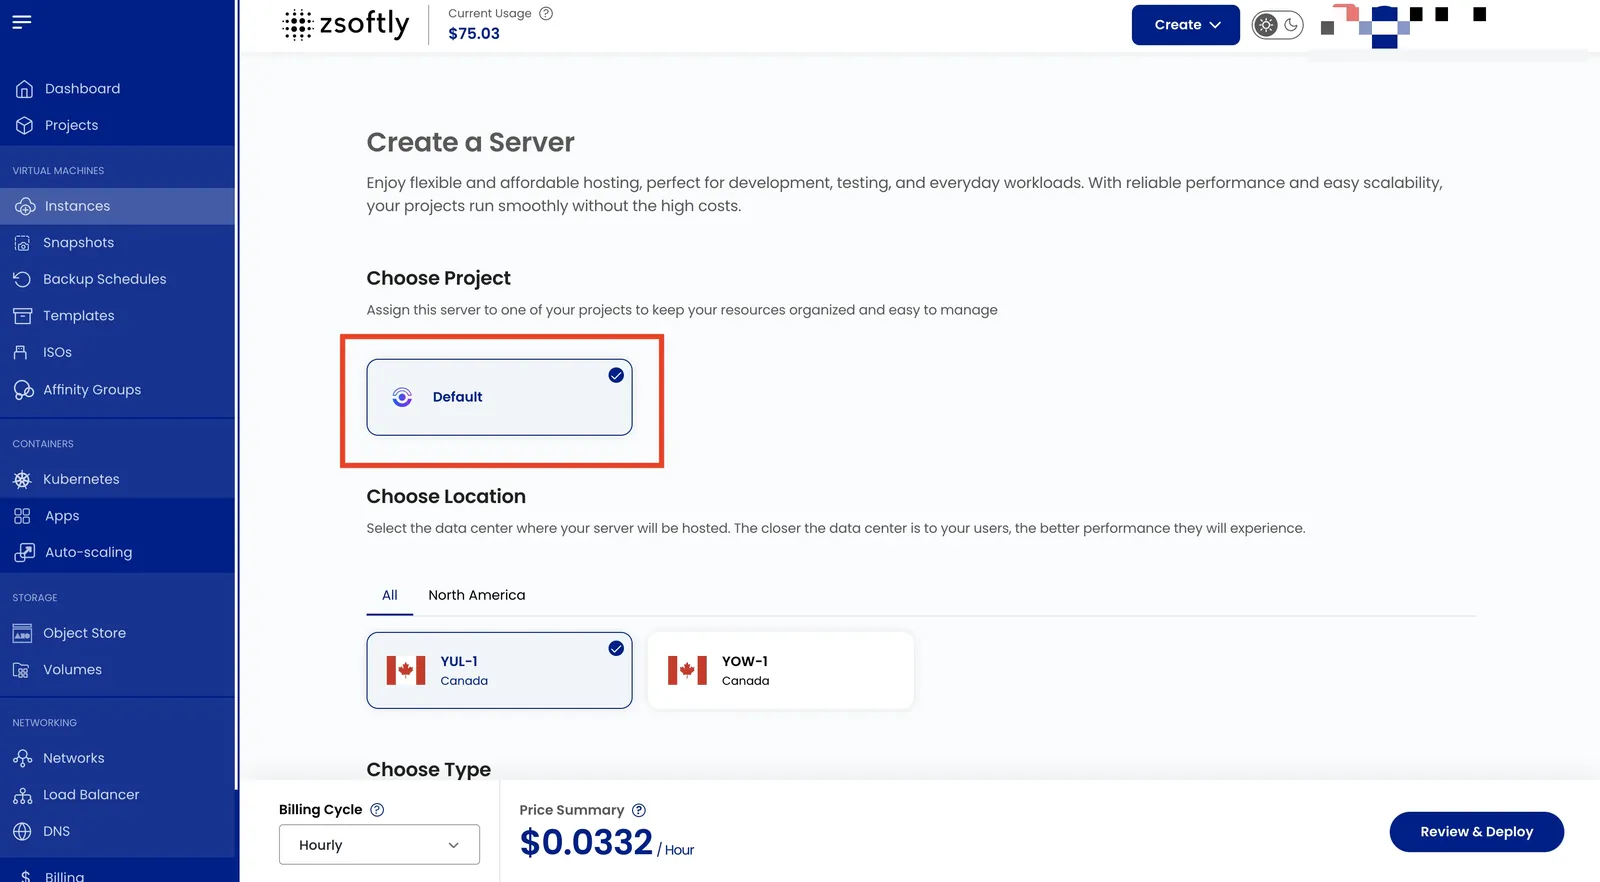Open Networks icon in sidebar

pyautogui.click(x=22, y=758)
